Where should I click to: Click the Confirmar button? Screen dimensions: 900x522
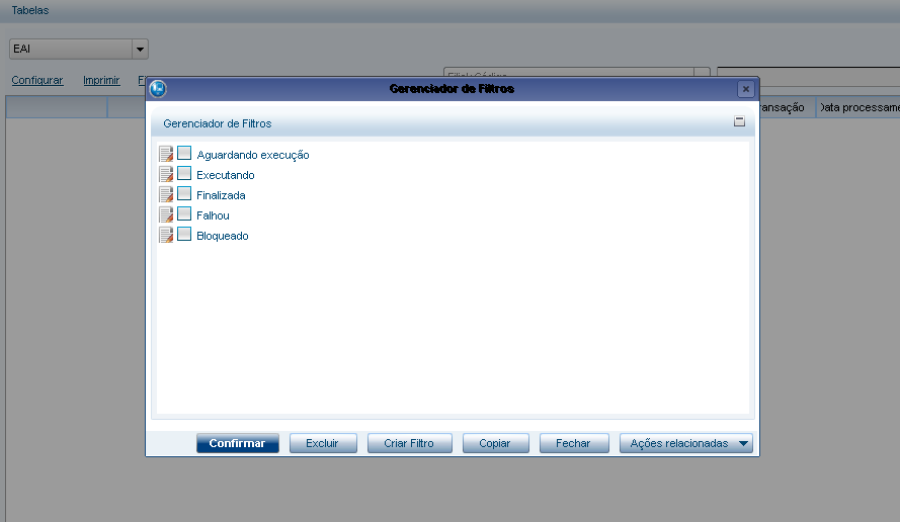[238, 443]
